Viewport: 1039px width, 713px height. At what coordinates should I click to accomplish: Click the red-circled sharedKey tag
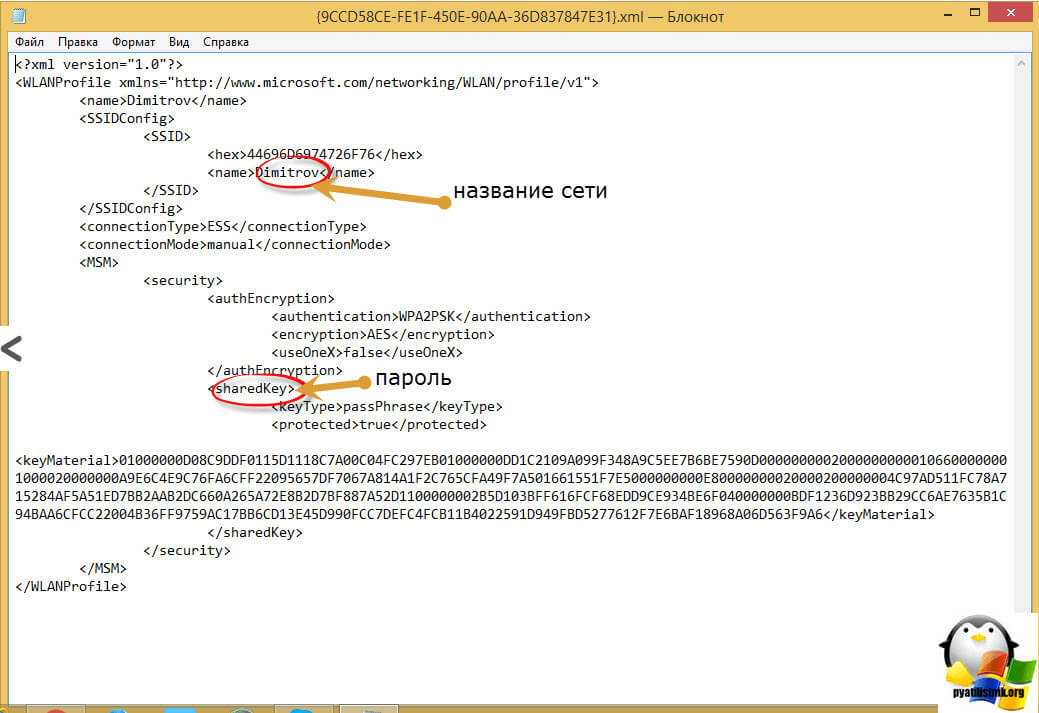click(254, 388)
